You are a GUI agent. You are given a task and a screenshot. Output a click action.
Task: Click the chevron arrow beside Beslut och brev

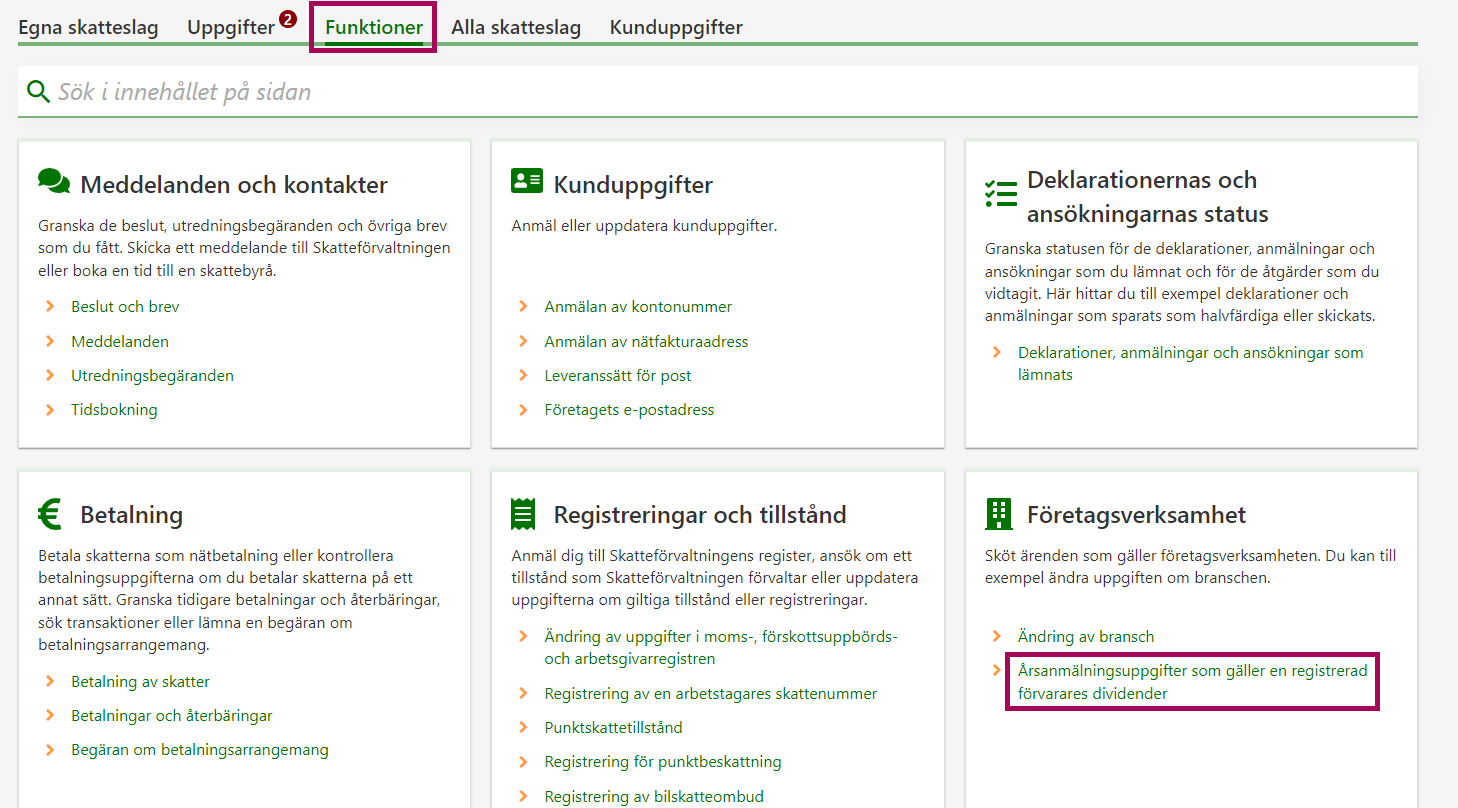click(50, 307)
